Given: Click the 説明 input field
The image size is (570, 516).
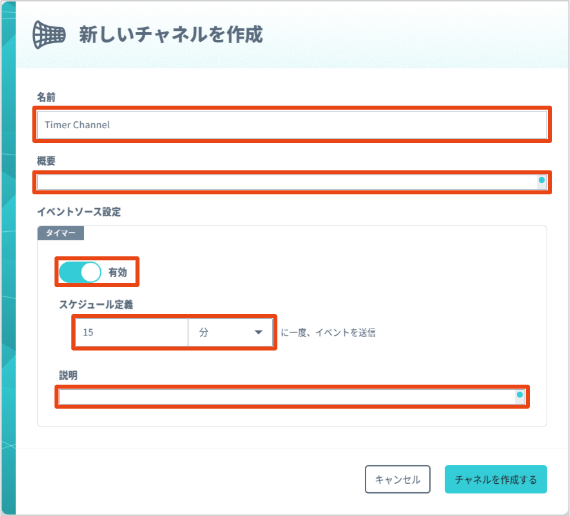Looking at the screenshot, I should click(292, 396).
